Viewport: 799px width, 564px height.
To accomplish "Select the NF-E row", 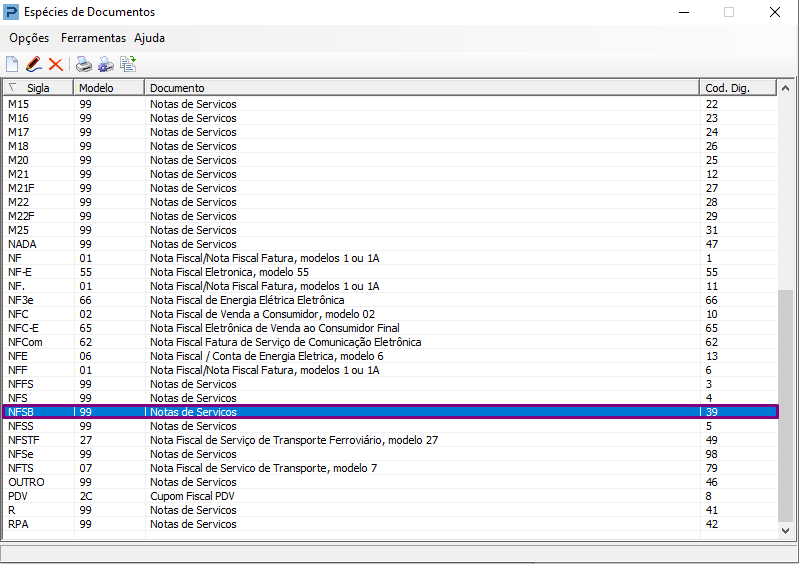I will click(x=390, y=272).
